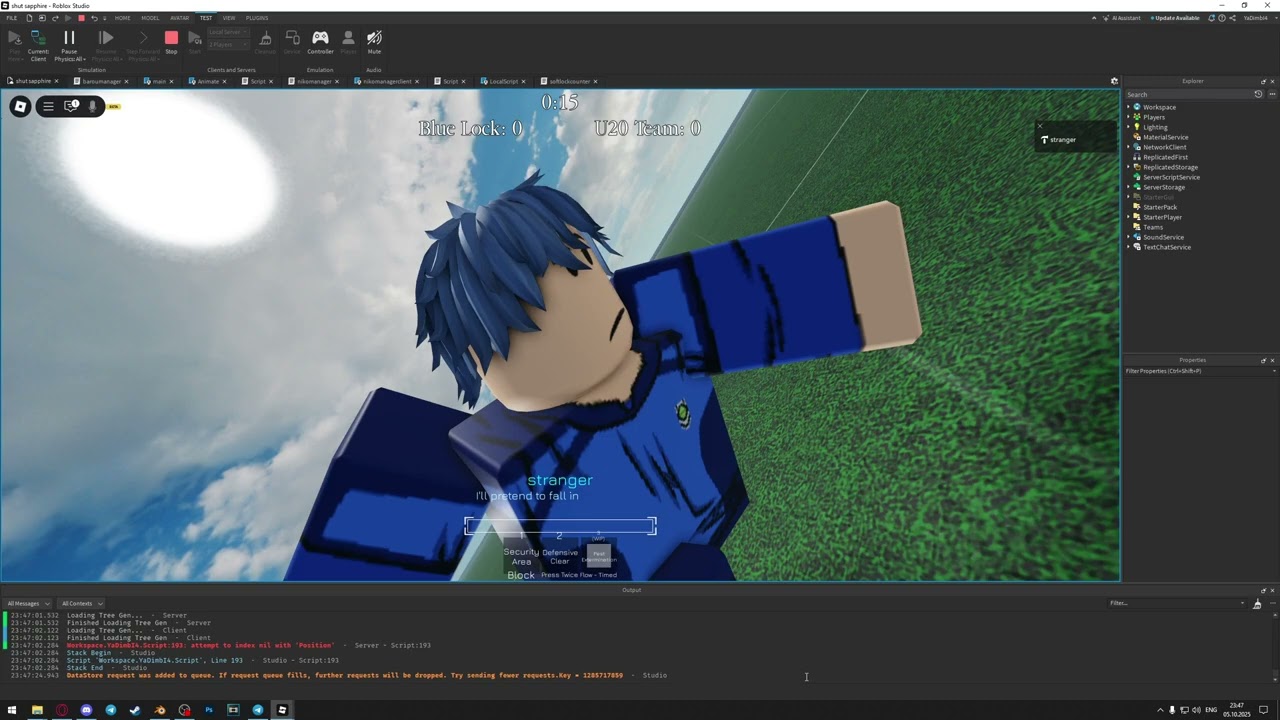Expand the Lighting tree node

click(1129, 127)
